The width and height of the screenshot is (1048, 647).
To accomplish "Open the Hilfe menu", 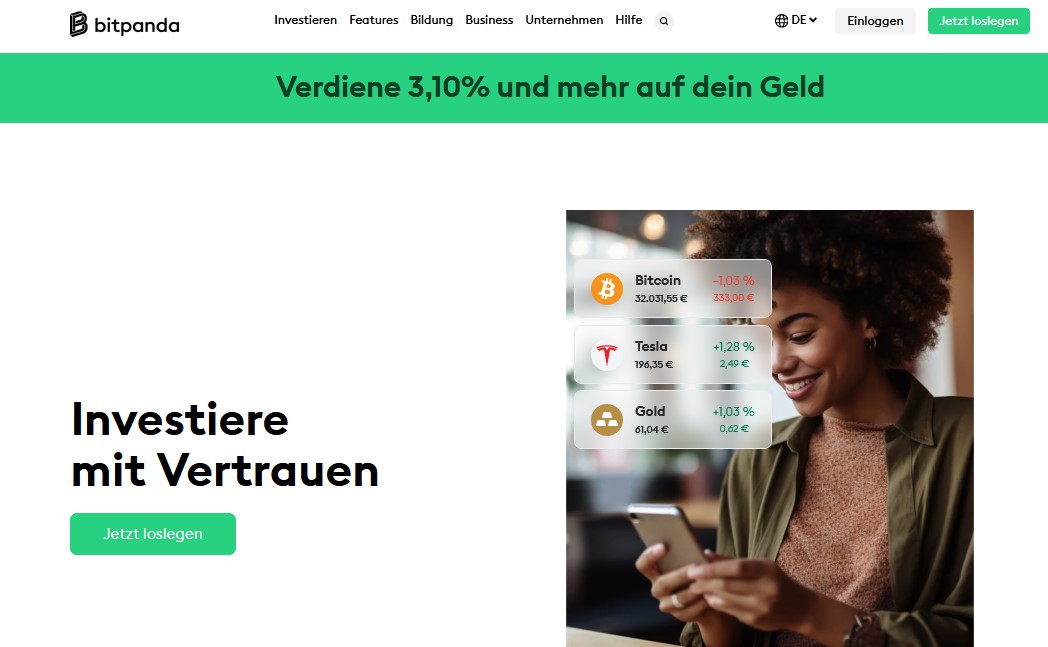I will [x=629, y=20].
